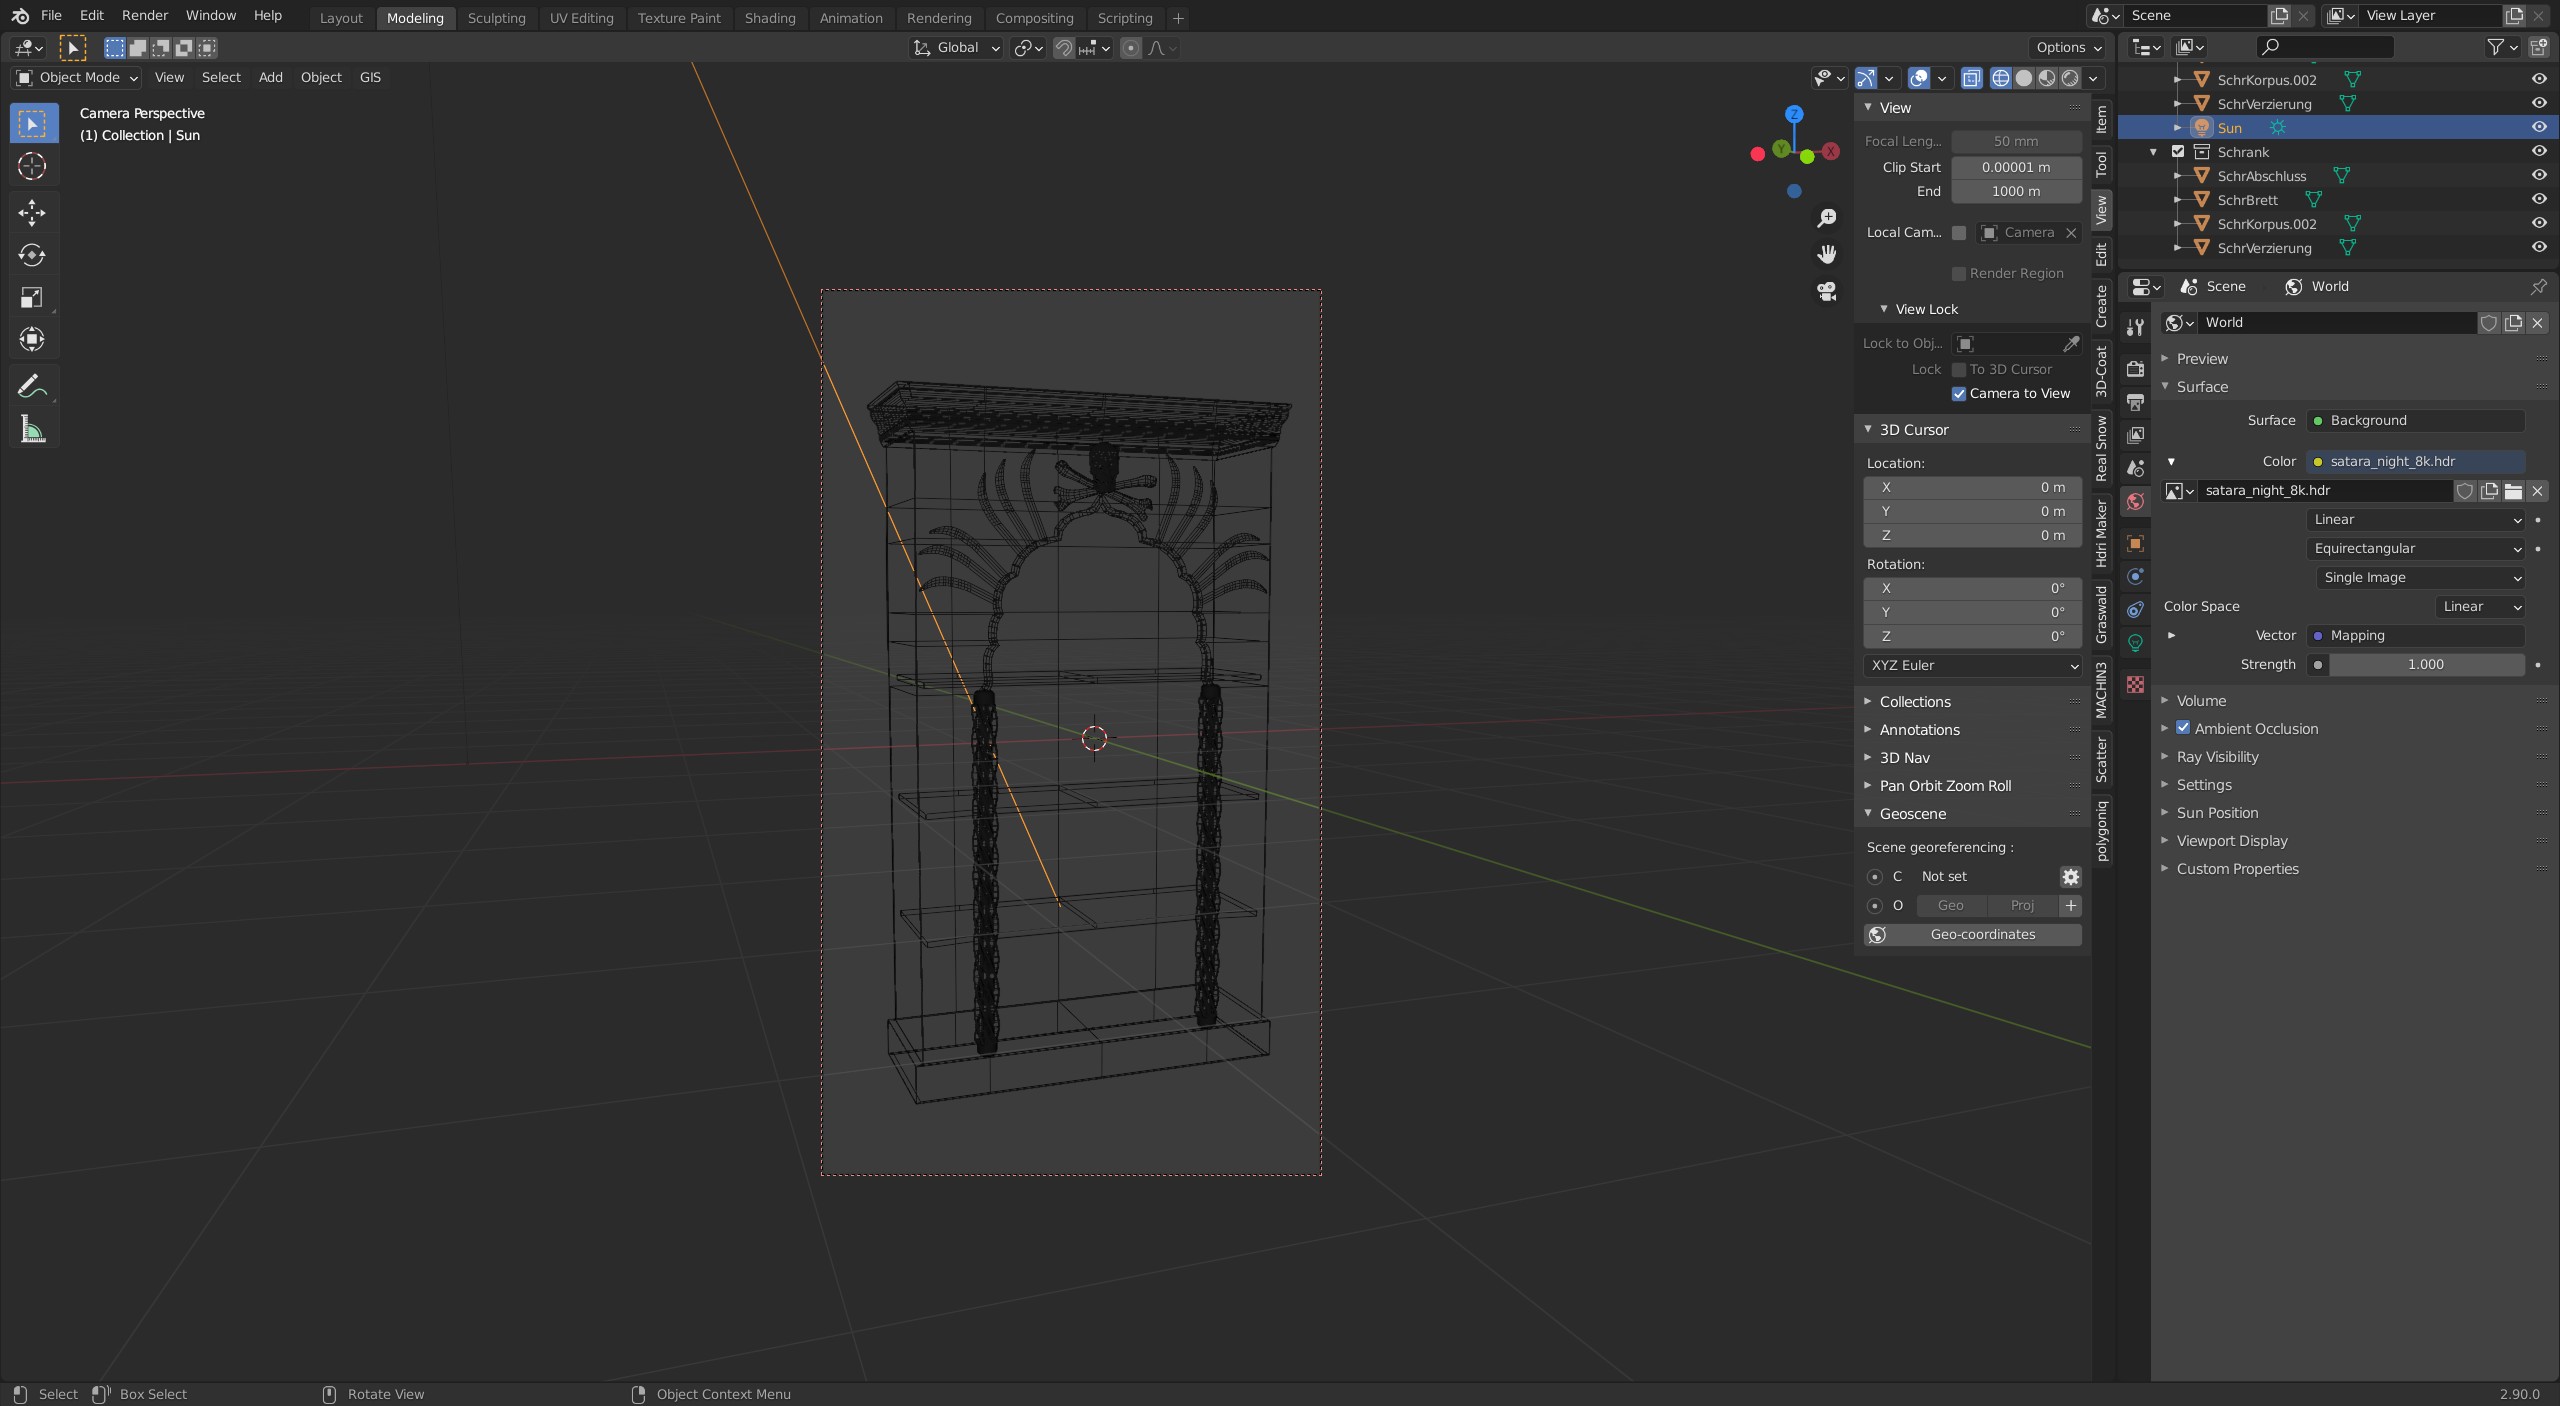Select the Measure ruler tool
The width and height of the screenshot is (2560, 1406).
click(32, 430)
